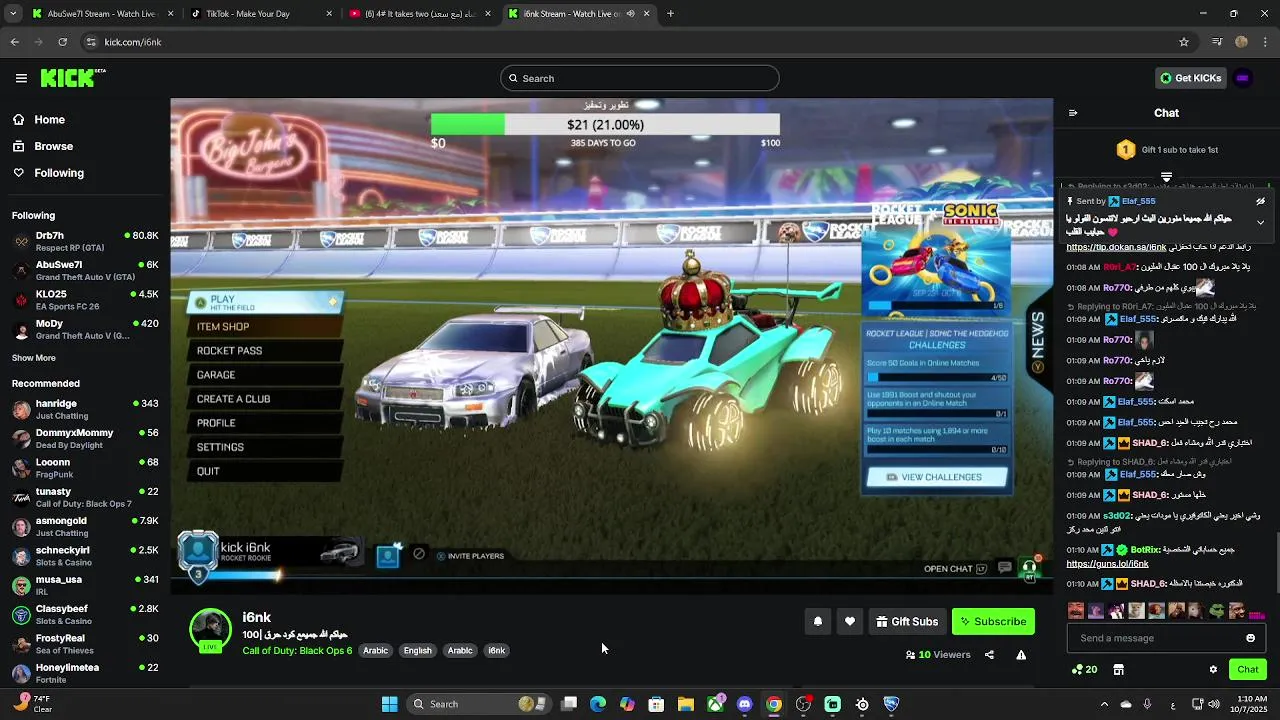Click the Subscribe button
The height and width of the screenshot is (720, 1280).
click(x=993, y=622)
